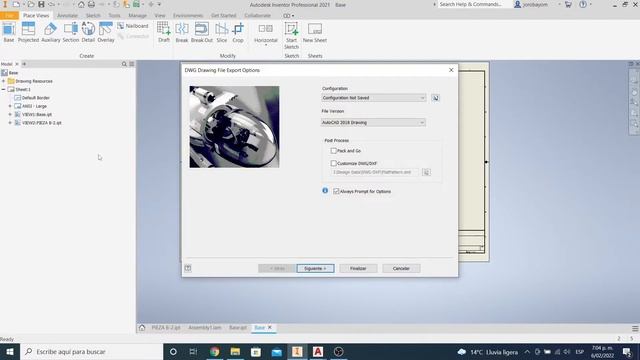
Task: Click the Save icon in quick access toolbar
Action: [41, 4]
